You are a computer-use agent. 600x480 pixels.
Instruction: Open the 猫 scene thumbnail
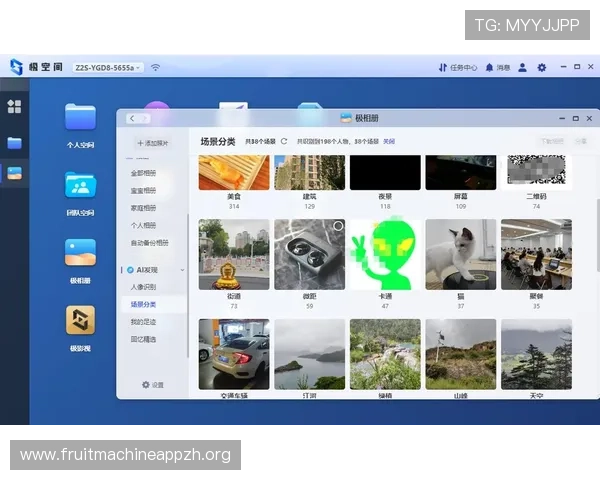tap(461, 254)
